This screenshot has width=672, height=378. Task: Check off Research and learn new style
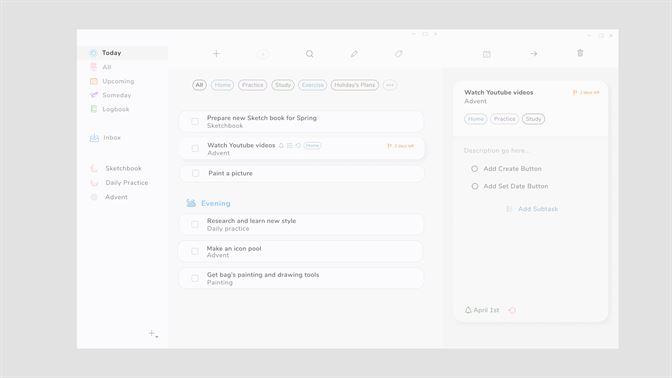coord(195,225)
